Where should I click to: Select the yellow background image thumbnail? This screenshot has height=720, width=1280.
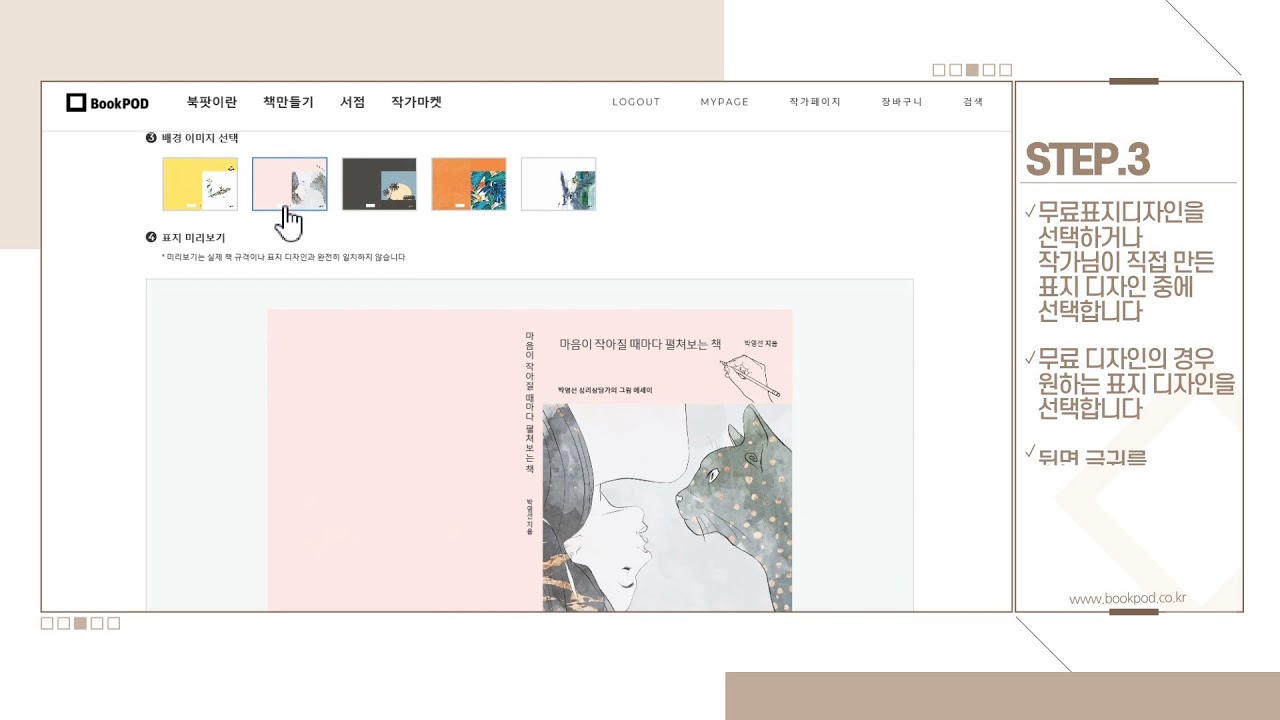(200, 184)
